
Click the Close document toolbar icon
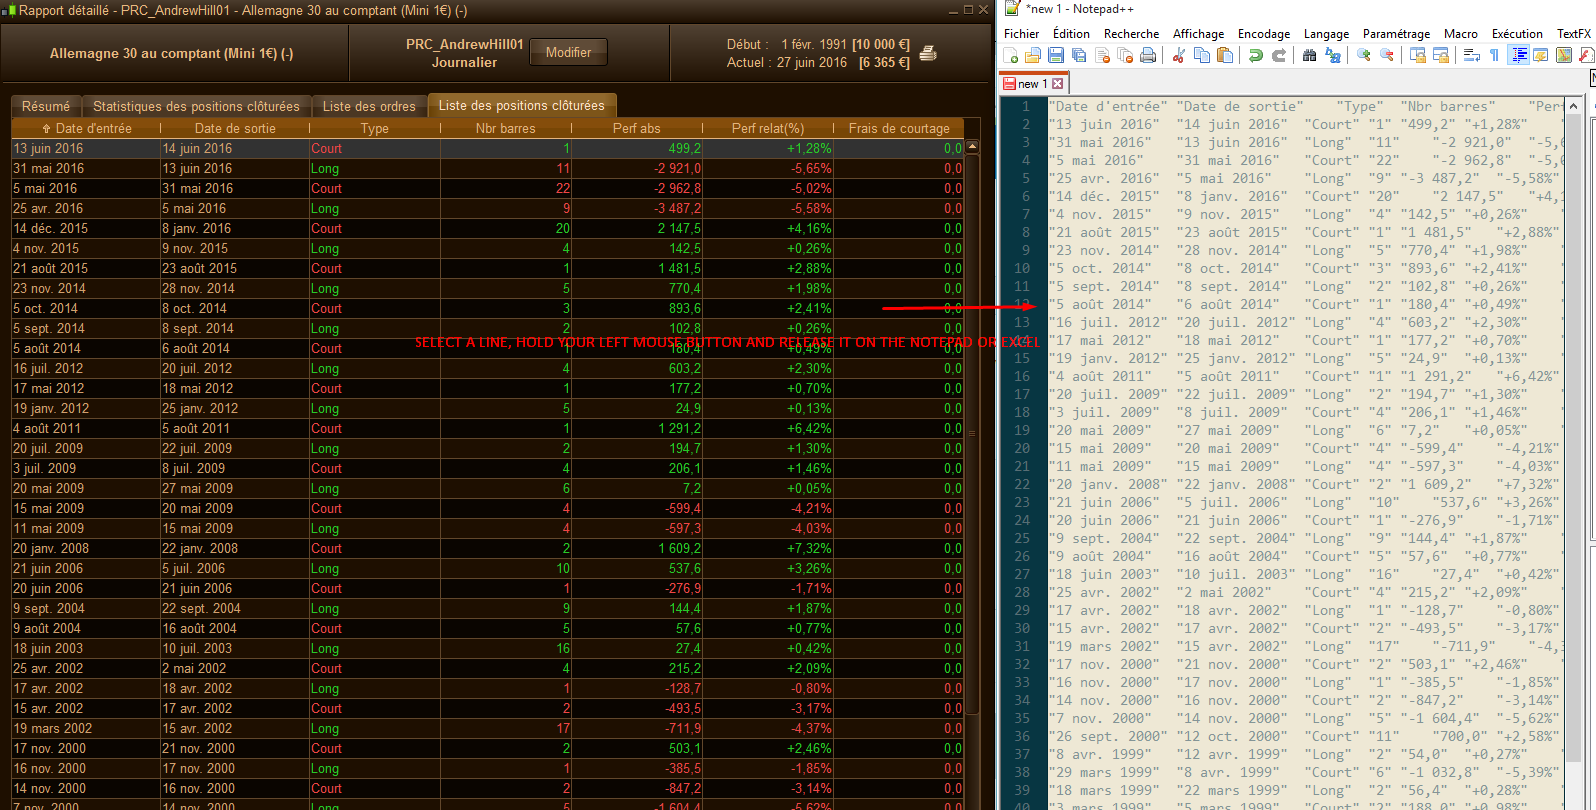tap(1102, 56)
